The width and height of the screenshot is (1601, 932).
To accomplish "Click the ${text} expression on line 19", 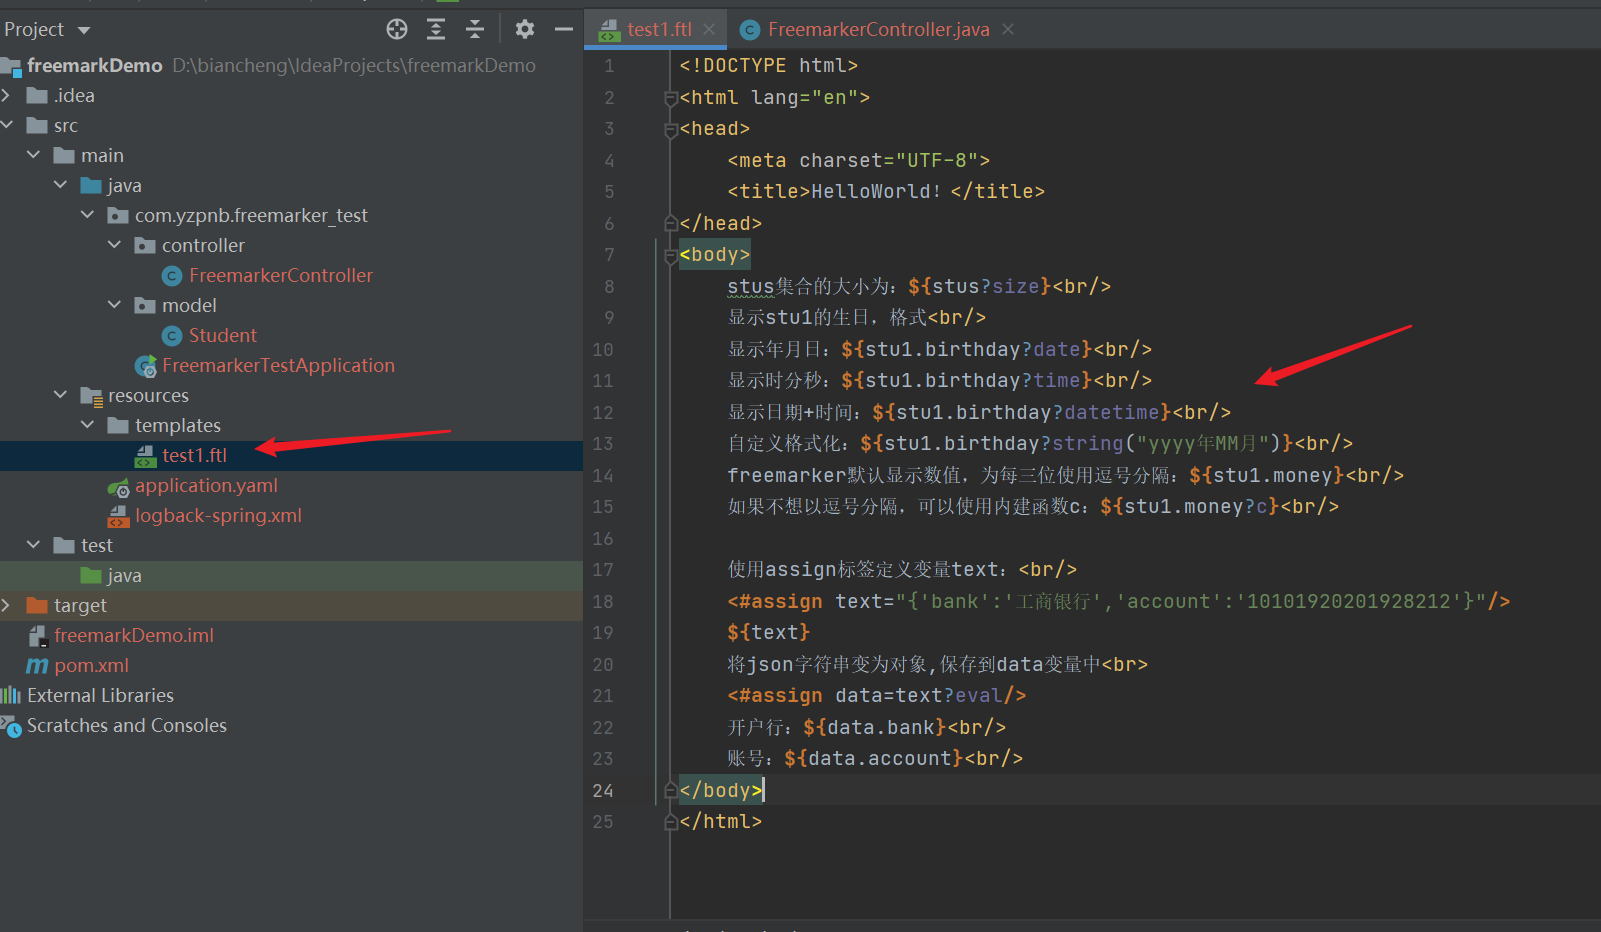I will [x=769, y=632].
